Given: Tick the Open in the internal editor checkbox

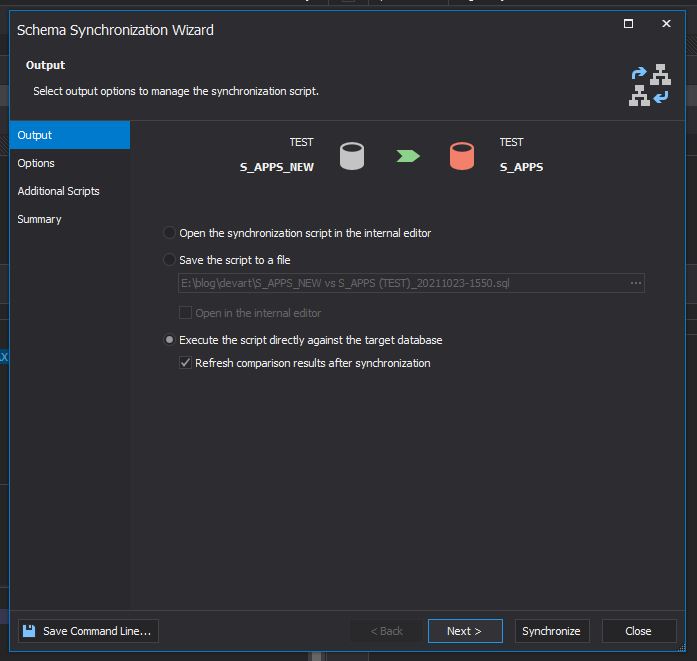Looking at the screenshot, I should [185, 313].
